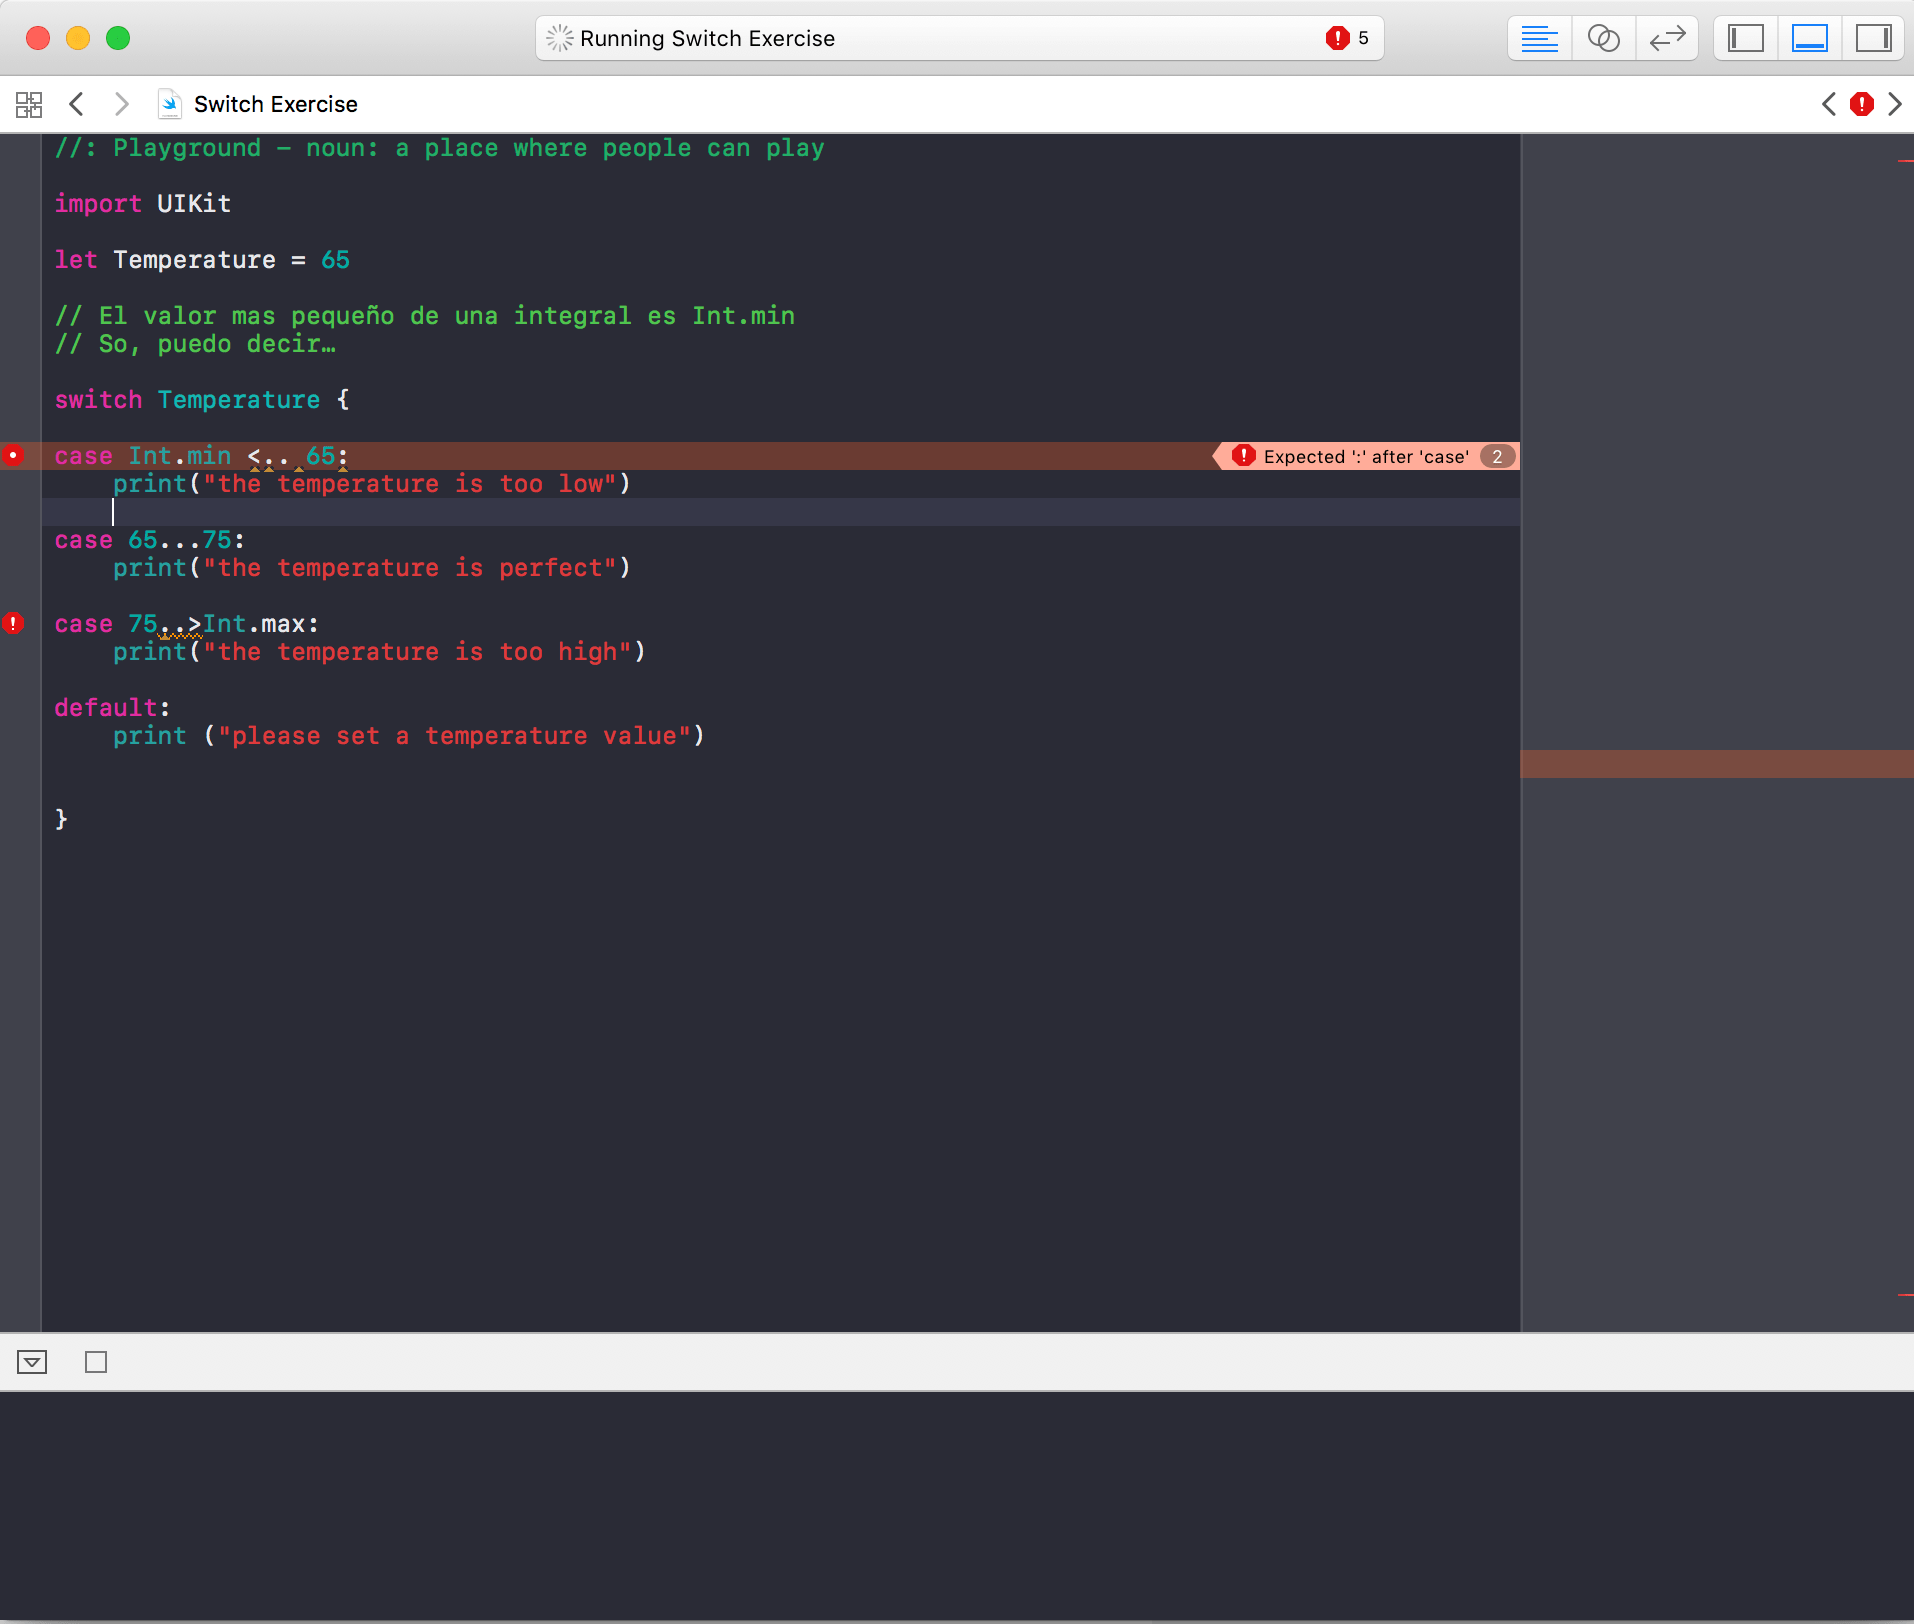
Task: Open the related items grid menu
Action: pyautogui.click(x=29, y=104)
